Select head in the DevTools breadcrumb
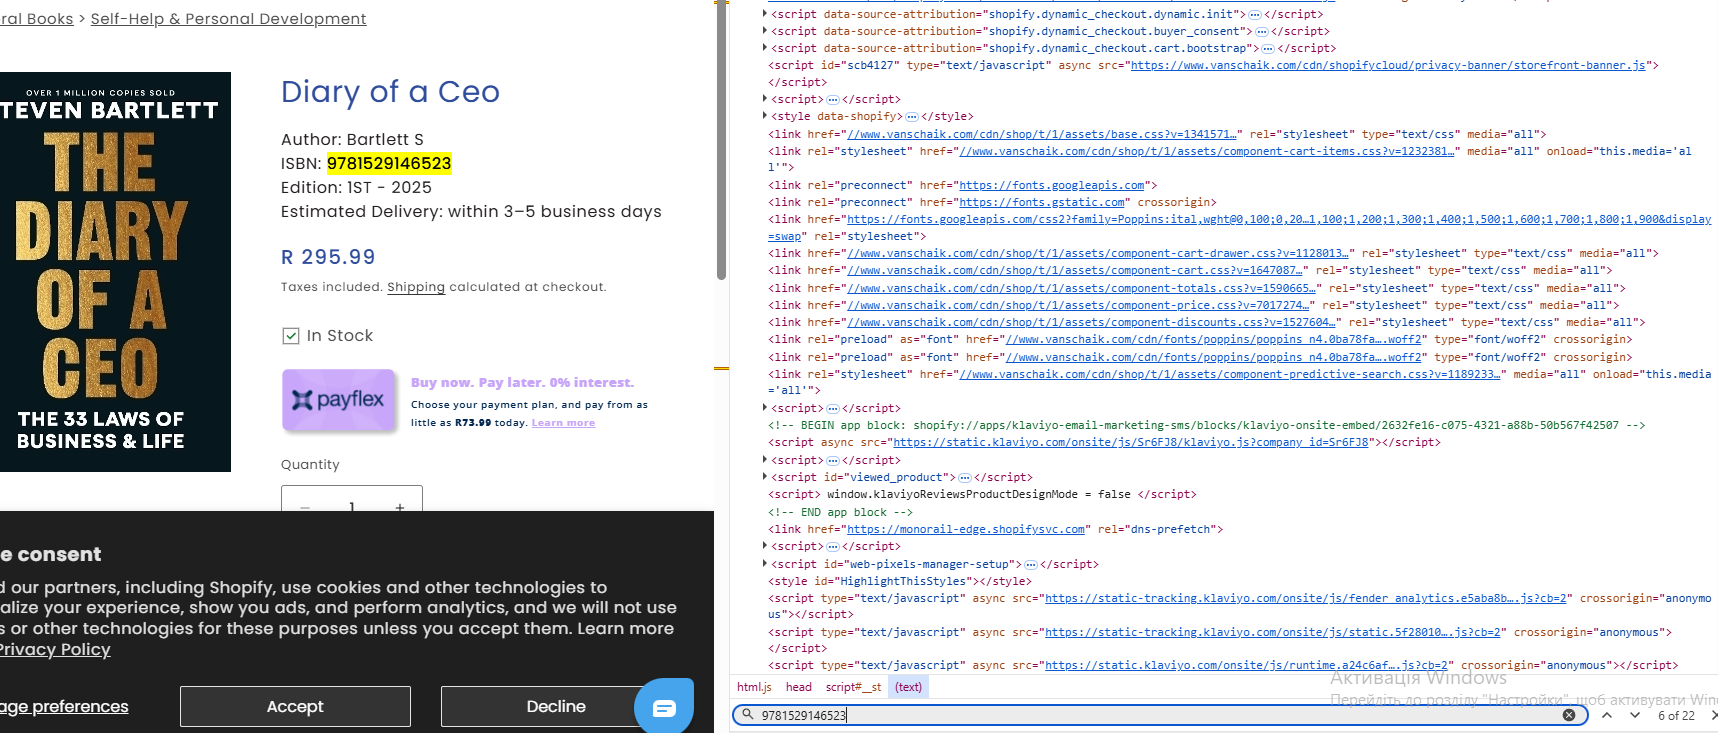Screen dimensions: 1718x733 coord(799,687)
